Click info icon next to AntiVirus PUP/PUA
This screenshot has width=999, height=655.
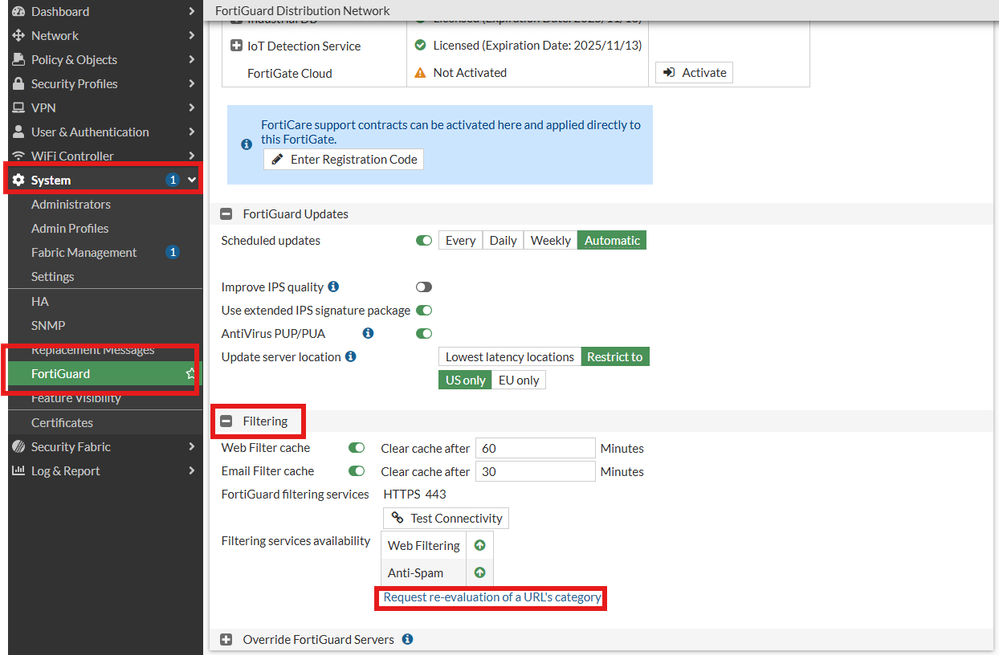(x=368, y=333)
